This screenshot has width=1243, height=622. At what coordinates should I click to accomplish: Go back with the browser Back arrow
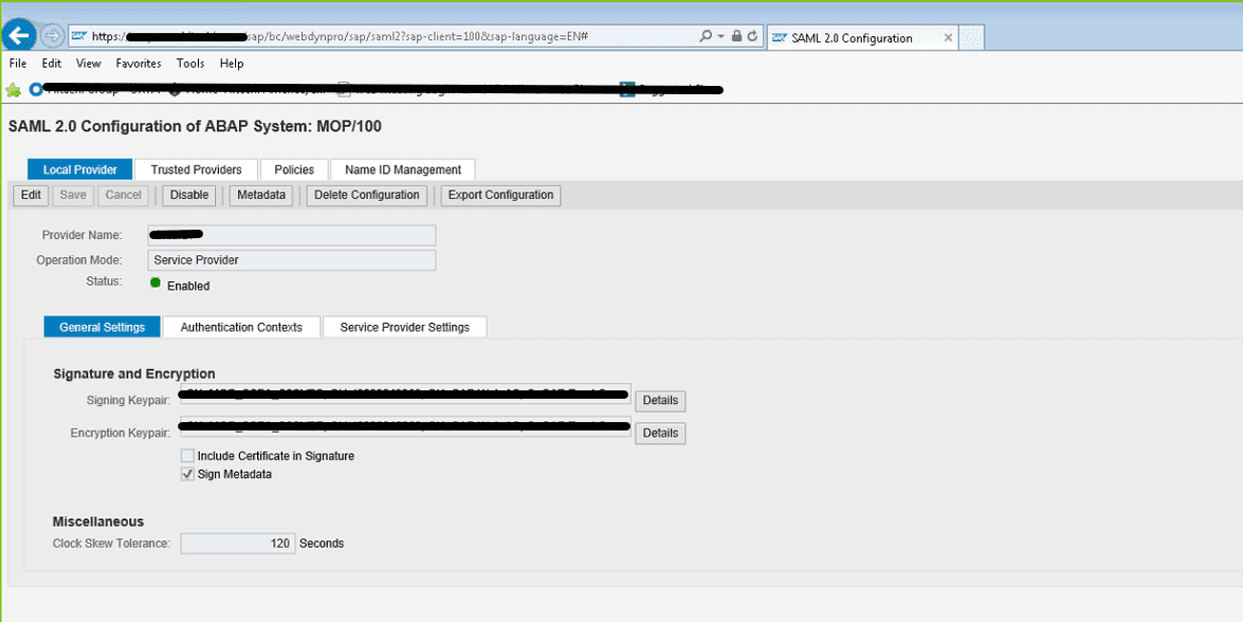tap(20, 35)
